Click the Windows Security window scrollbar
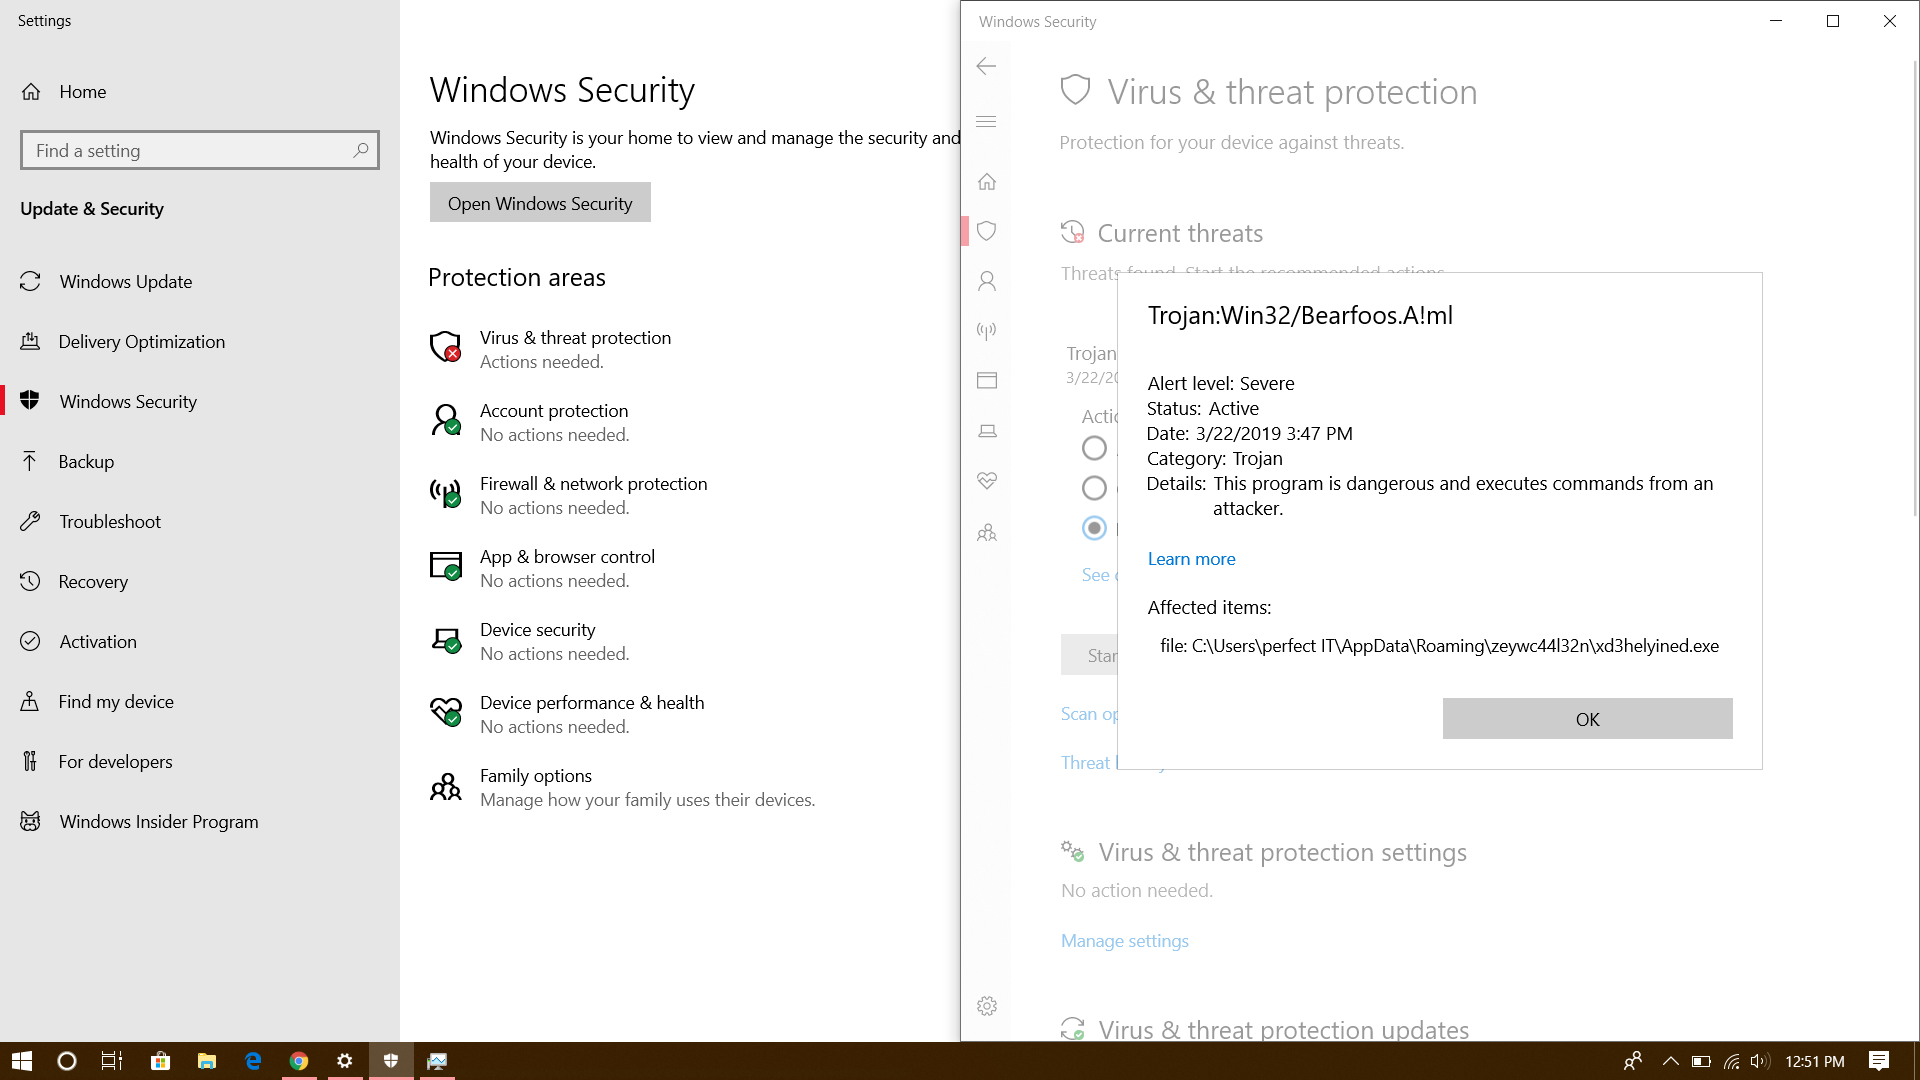The width and height of the screenshot is (1920, 1080). coord(1915,290)
